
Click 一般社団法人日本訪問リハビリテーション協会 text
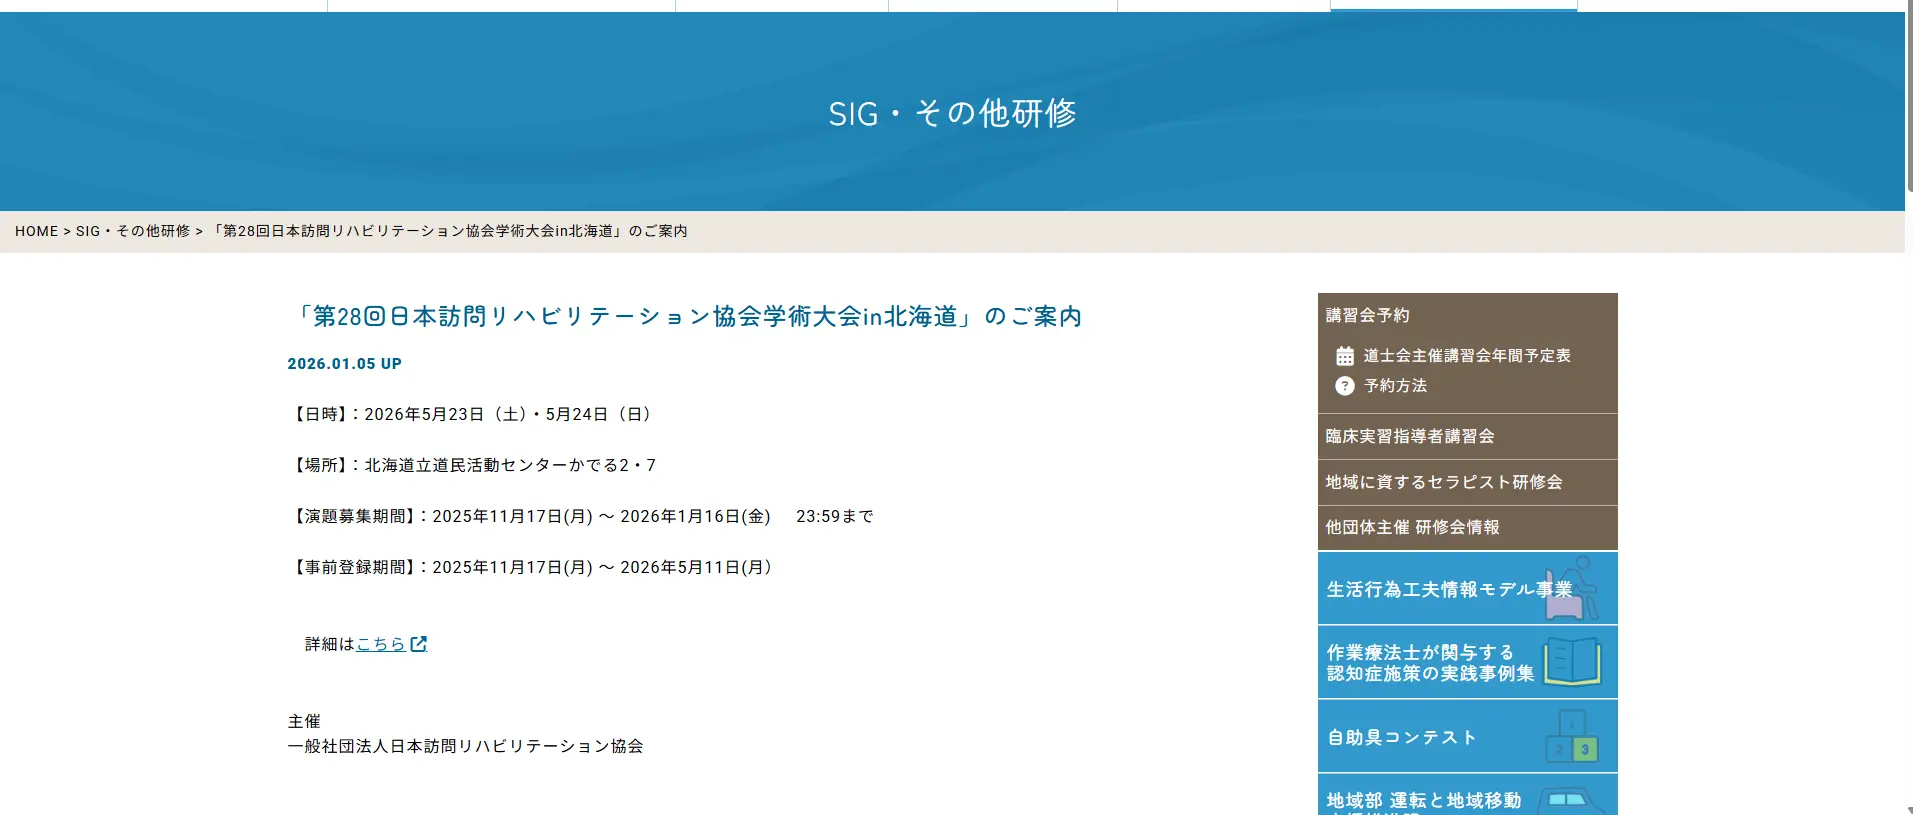(x=465, y=746)
